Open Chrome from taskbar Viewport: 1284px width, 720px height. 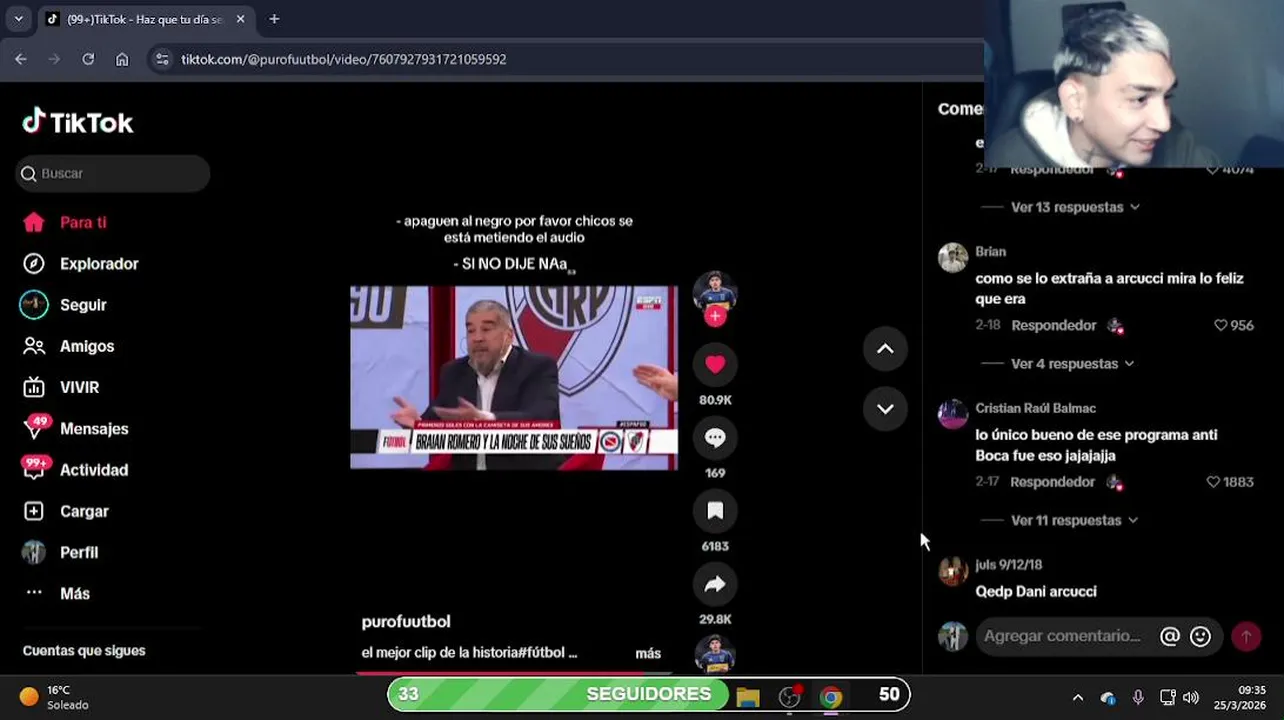tap(831, 697)
